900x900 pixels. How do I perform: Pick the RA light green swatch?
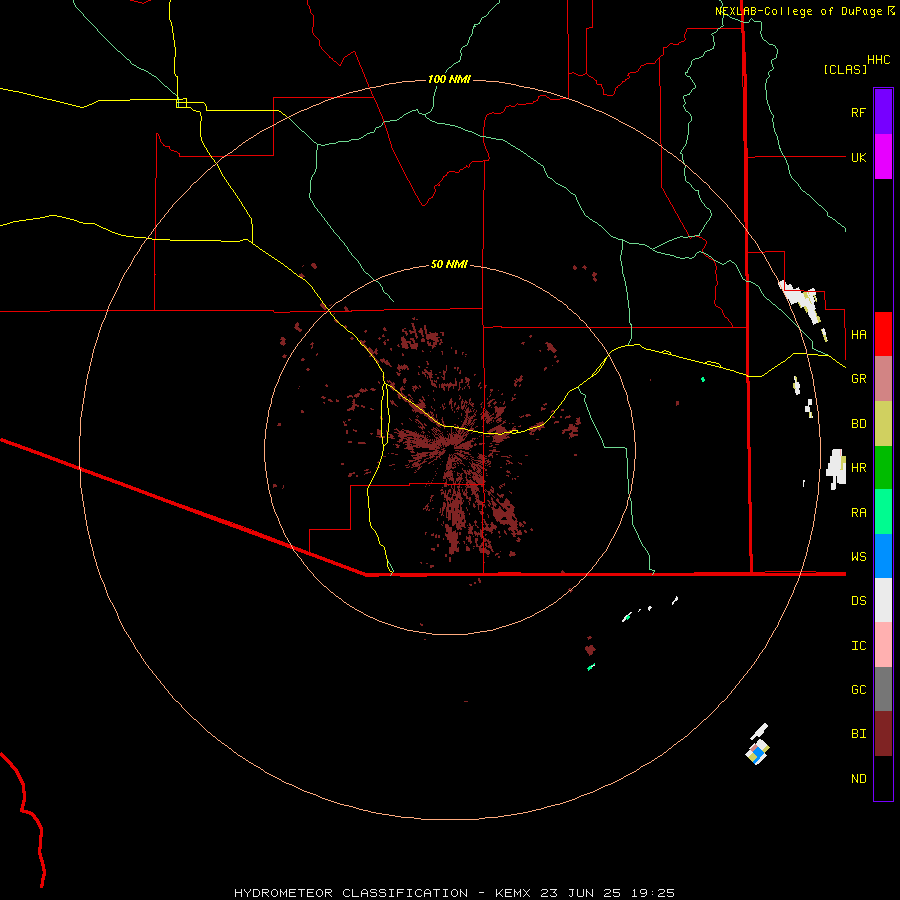883,512
